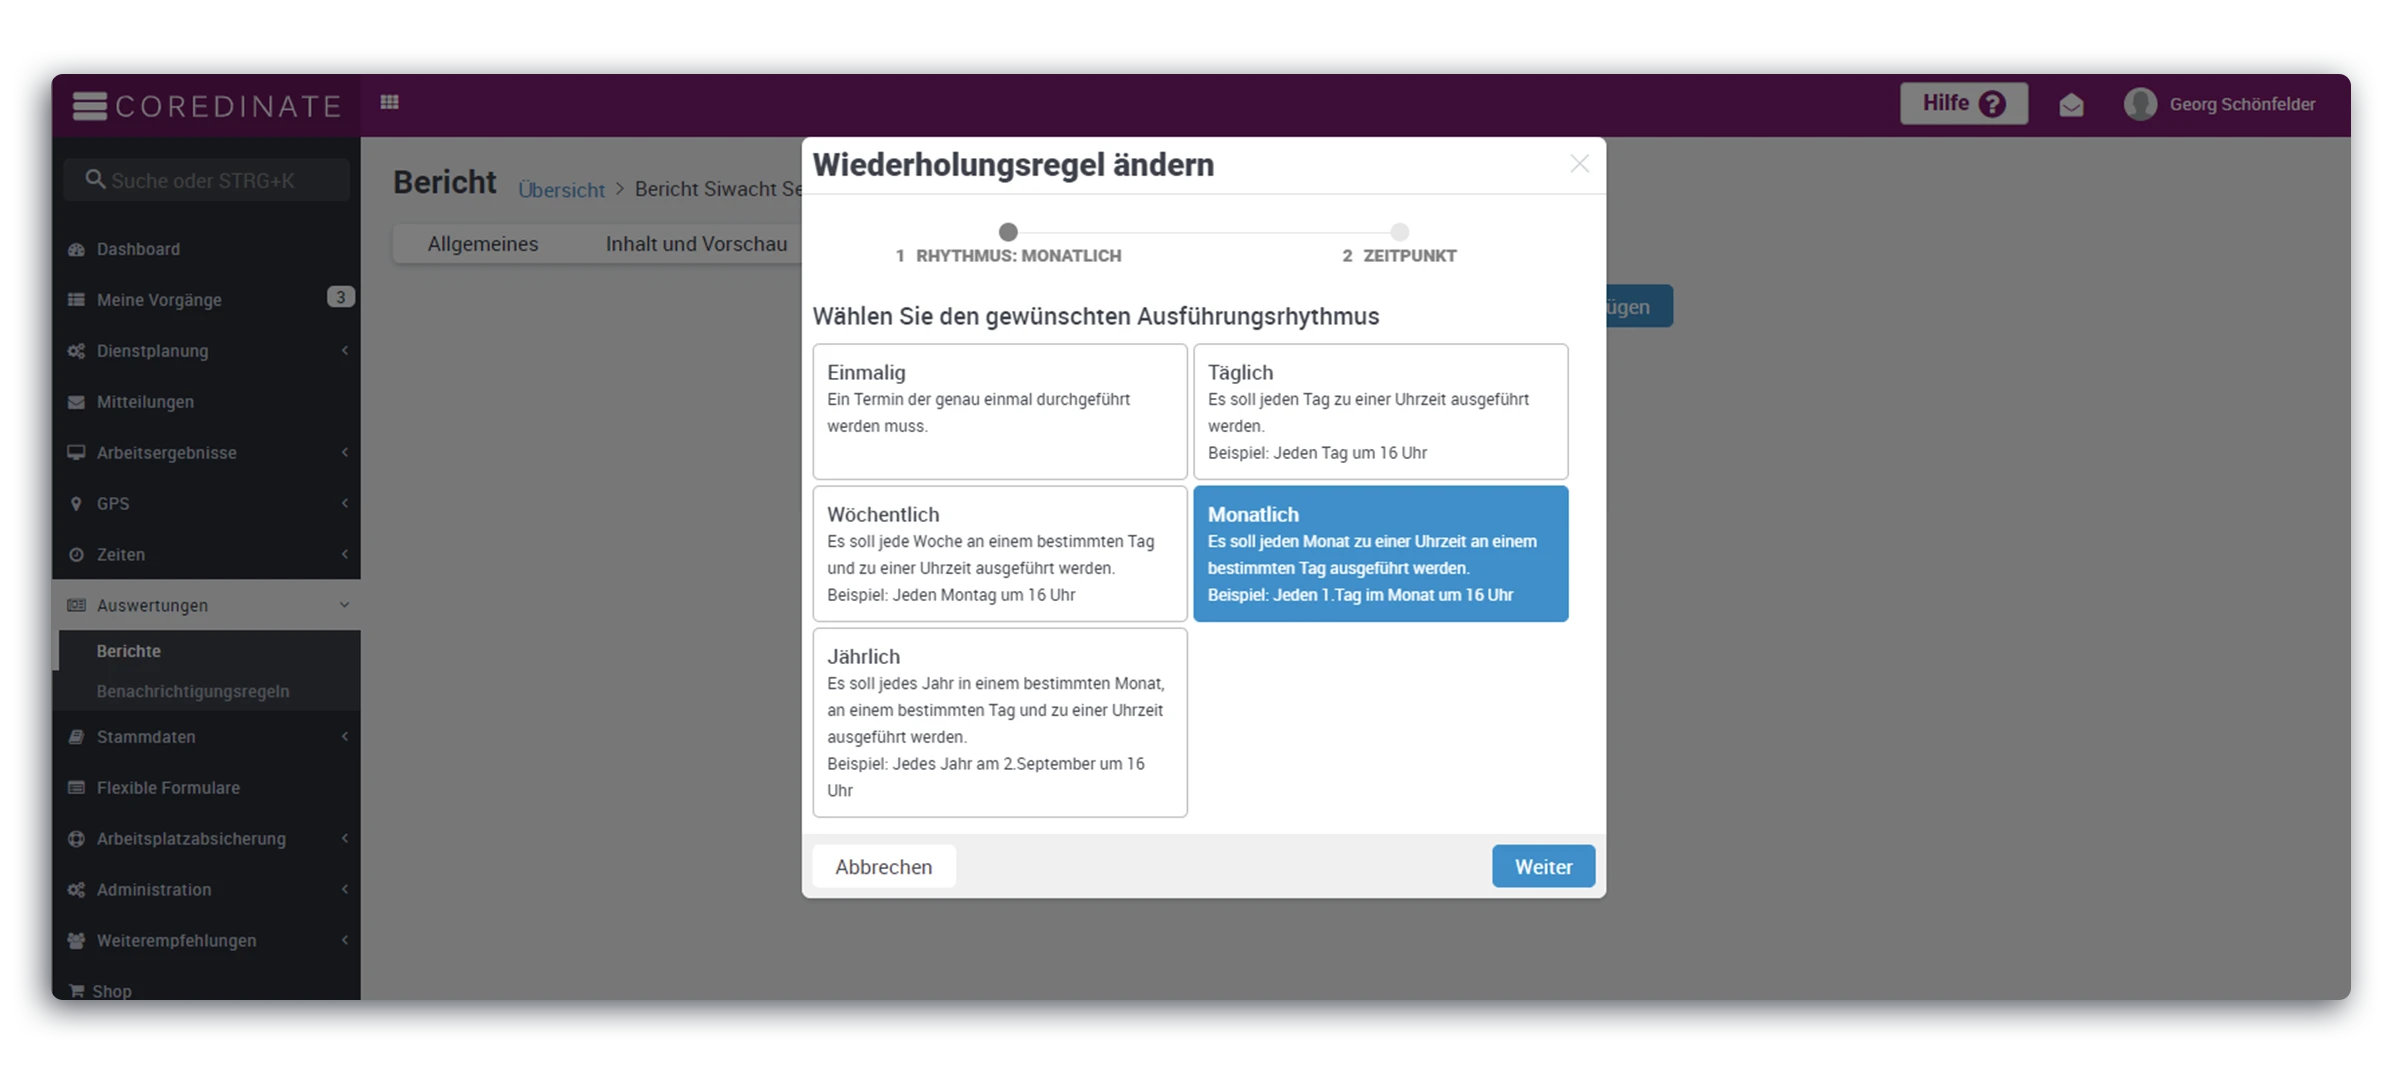2400x1074 pixels.
Task: Collapse the Auswertungen submenu chevron
Action: coord(344,605)
